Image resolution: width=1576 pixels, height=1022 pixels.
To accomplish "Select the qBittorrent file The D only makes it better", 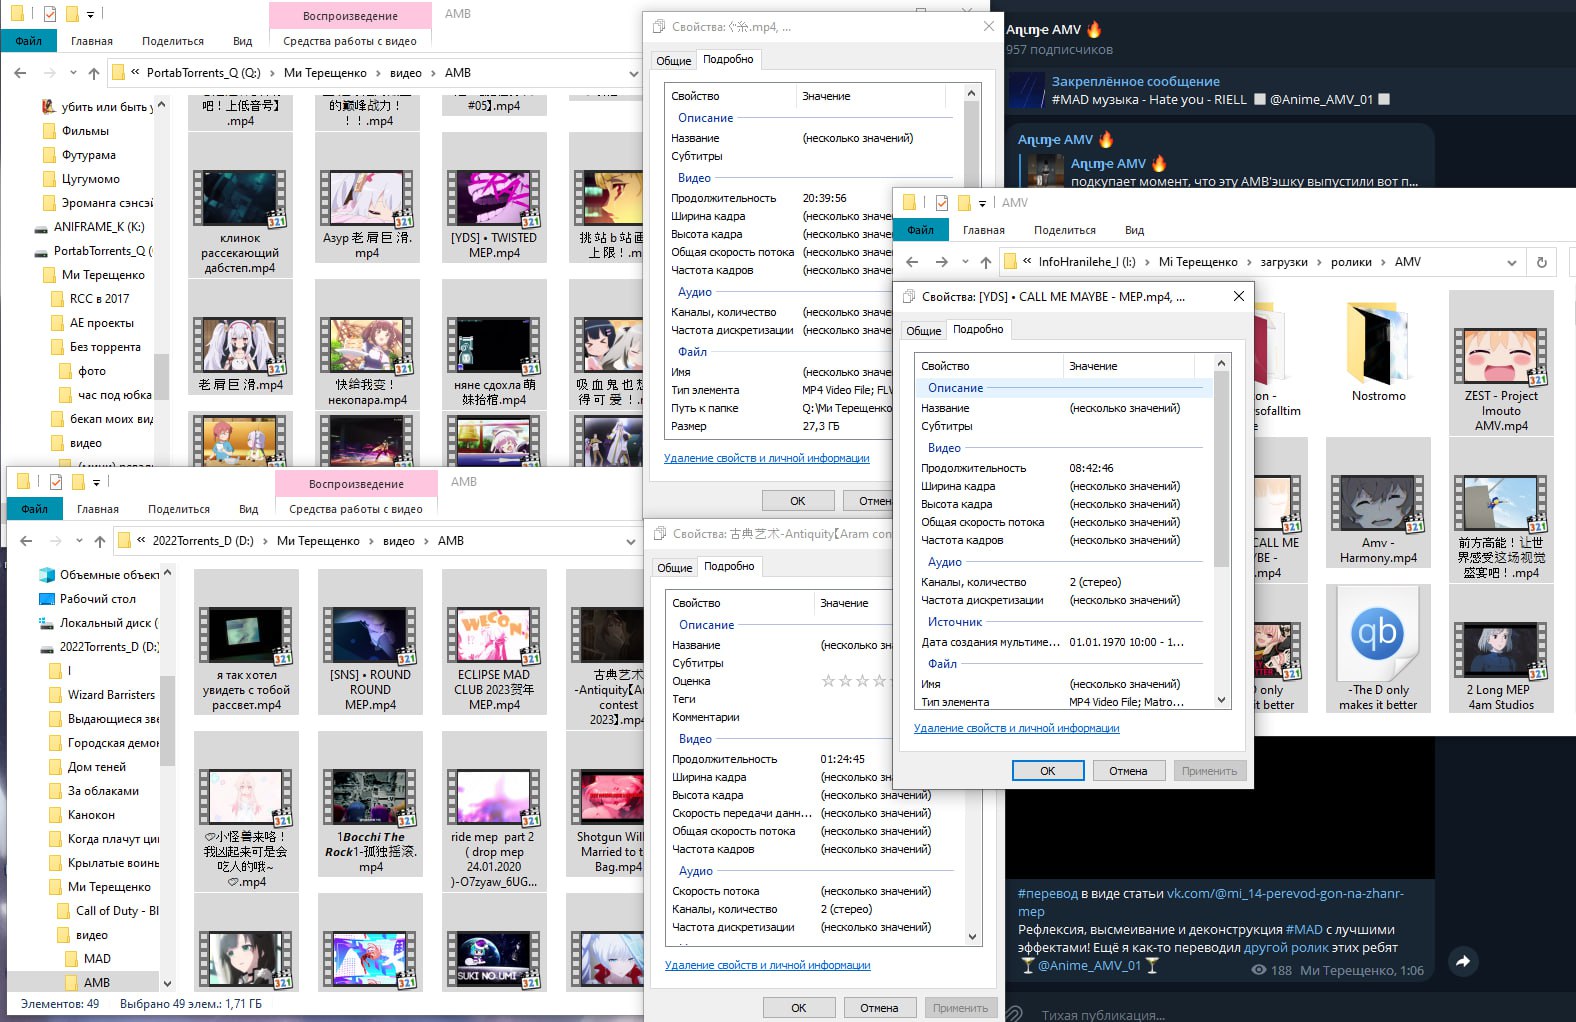I will point(1378,648).
